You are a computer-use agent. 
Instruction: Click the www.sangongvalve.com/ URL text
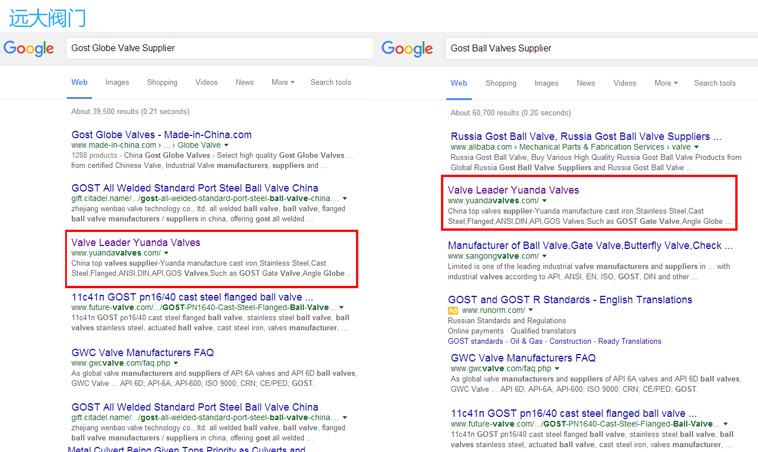coord(493,256)
